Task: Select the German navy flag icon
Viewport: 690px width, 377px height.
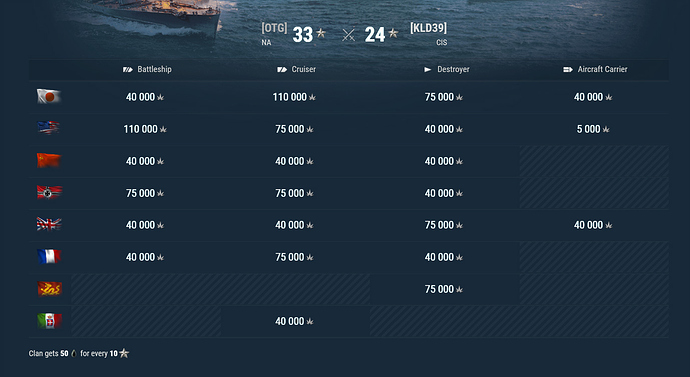Action: 49,192
